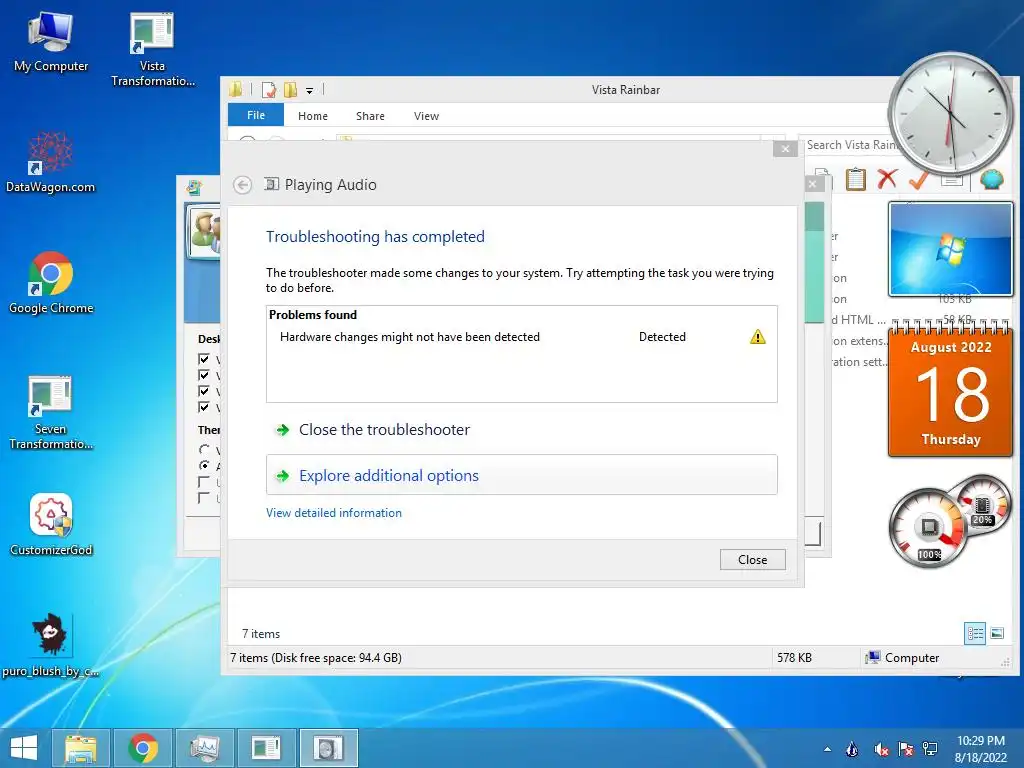Open the Customize Quick Access Toolbar dropdown
This screenshot has height=768, width=1024.
pyautogui.click(x=310, y=91)
